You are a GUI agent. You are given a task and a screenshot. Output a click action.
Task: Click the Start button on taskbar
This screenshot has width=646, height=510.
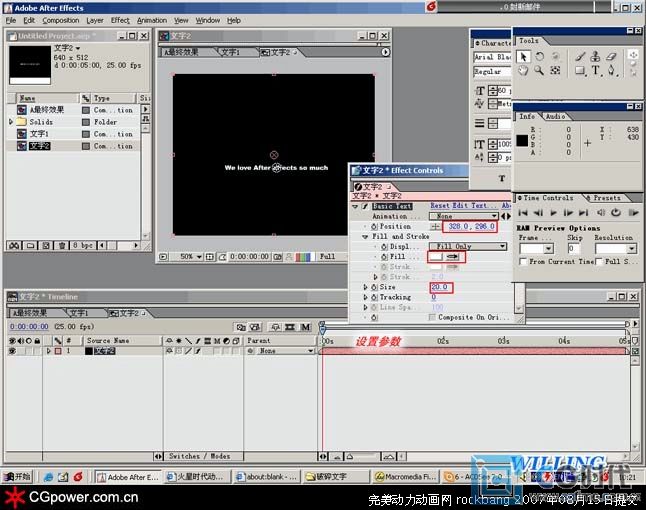click(x=17, y=477)
